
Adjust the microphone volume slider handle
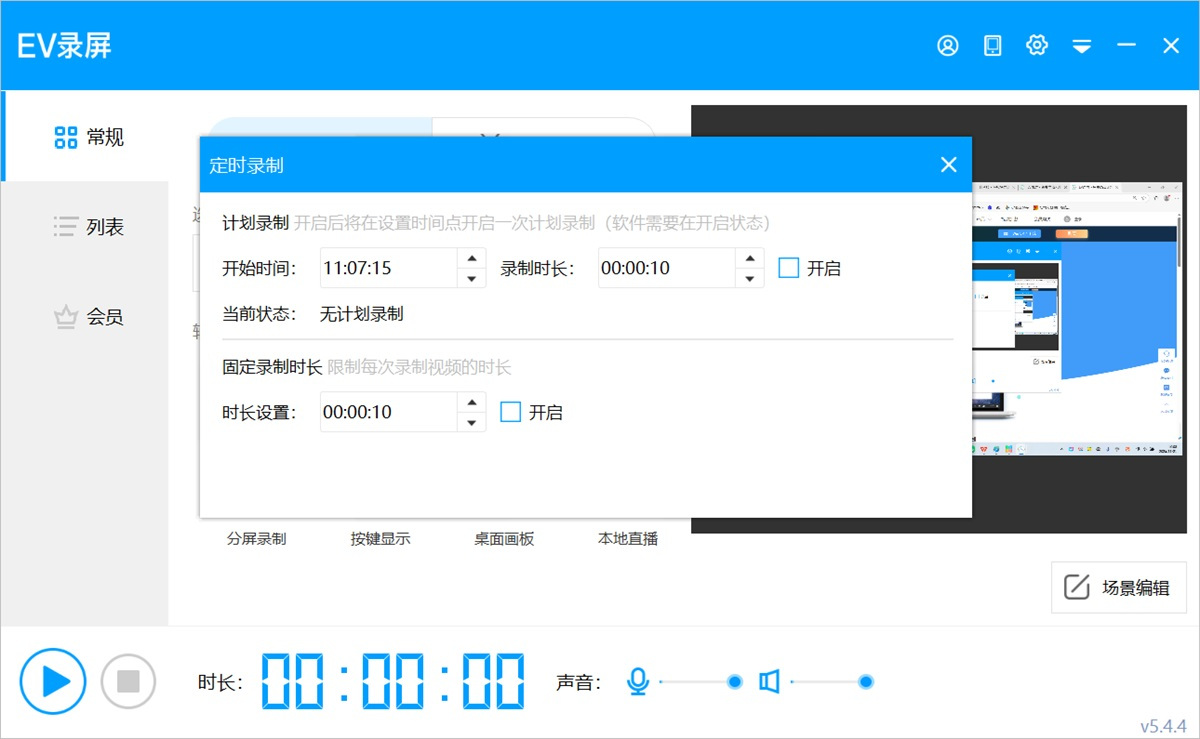click(735, 682)
